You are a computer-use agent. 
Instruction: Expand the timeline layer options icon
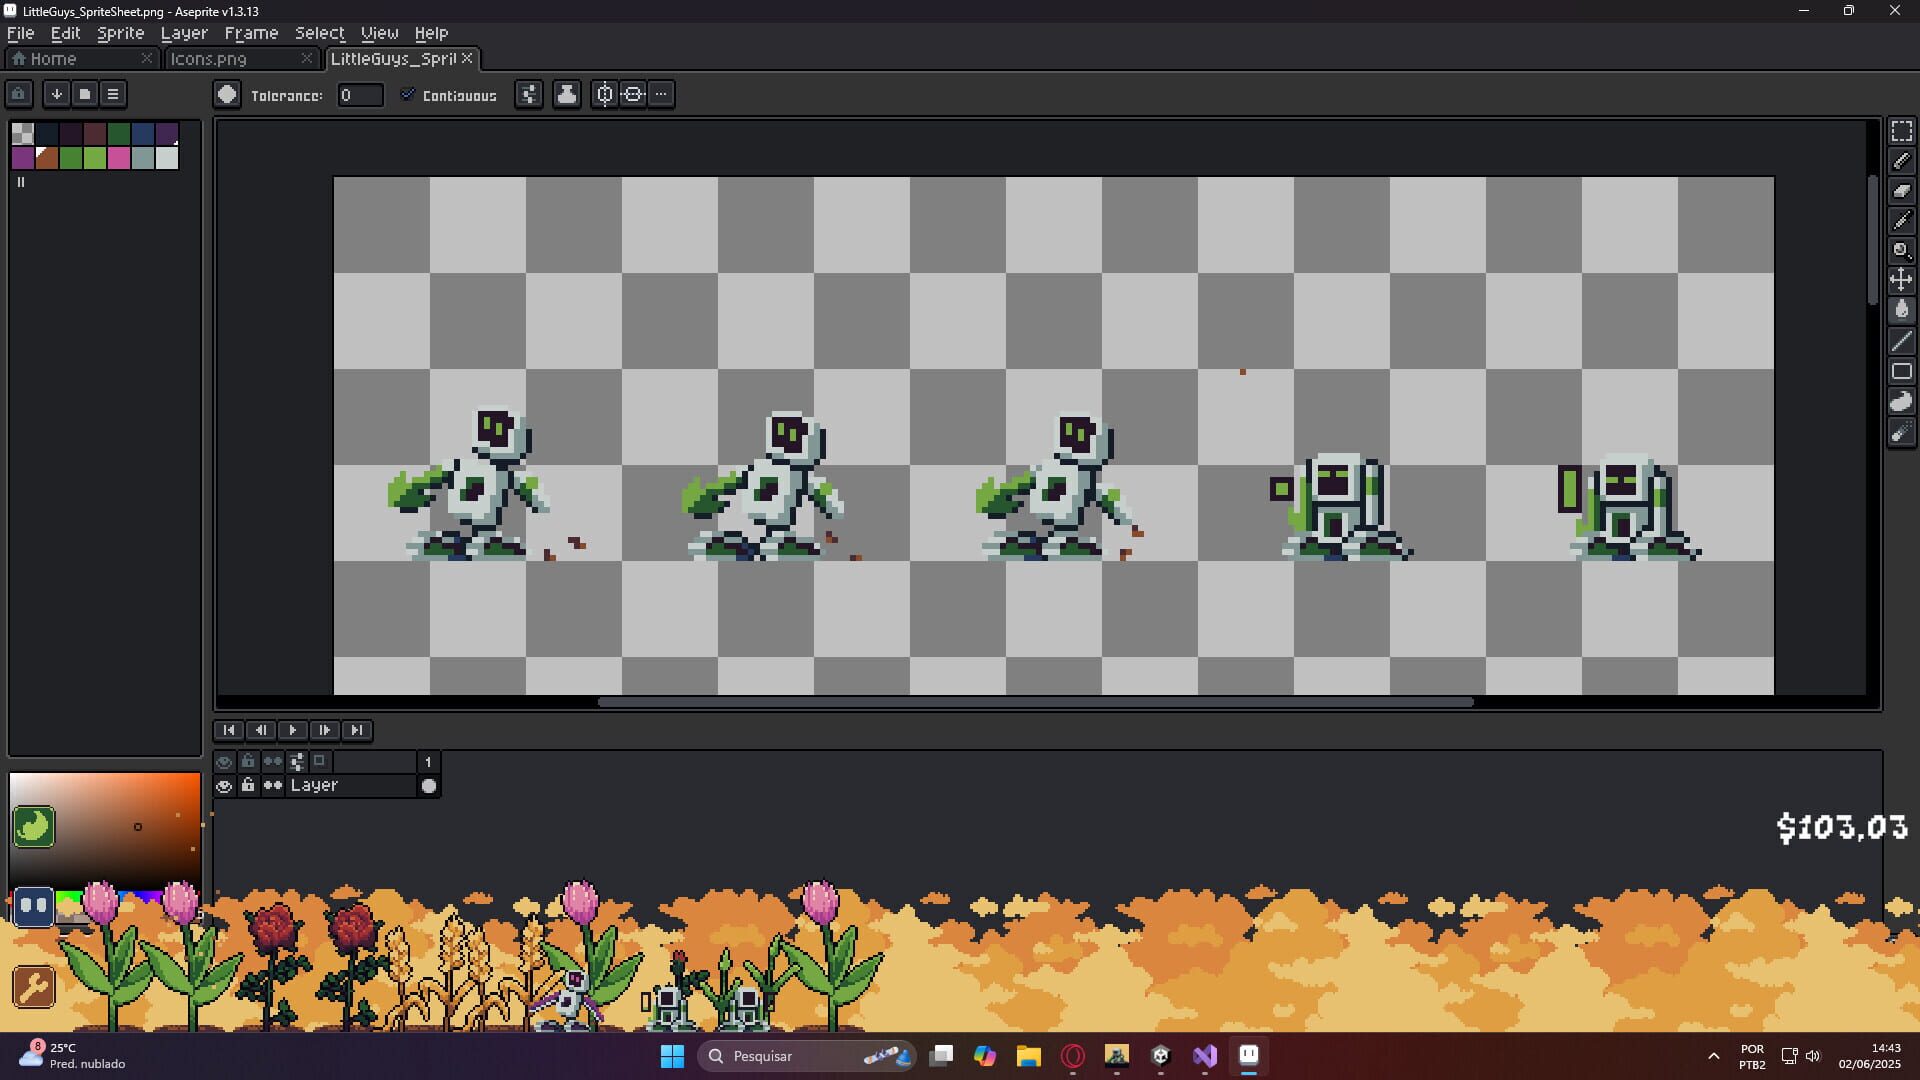(296, 761)
